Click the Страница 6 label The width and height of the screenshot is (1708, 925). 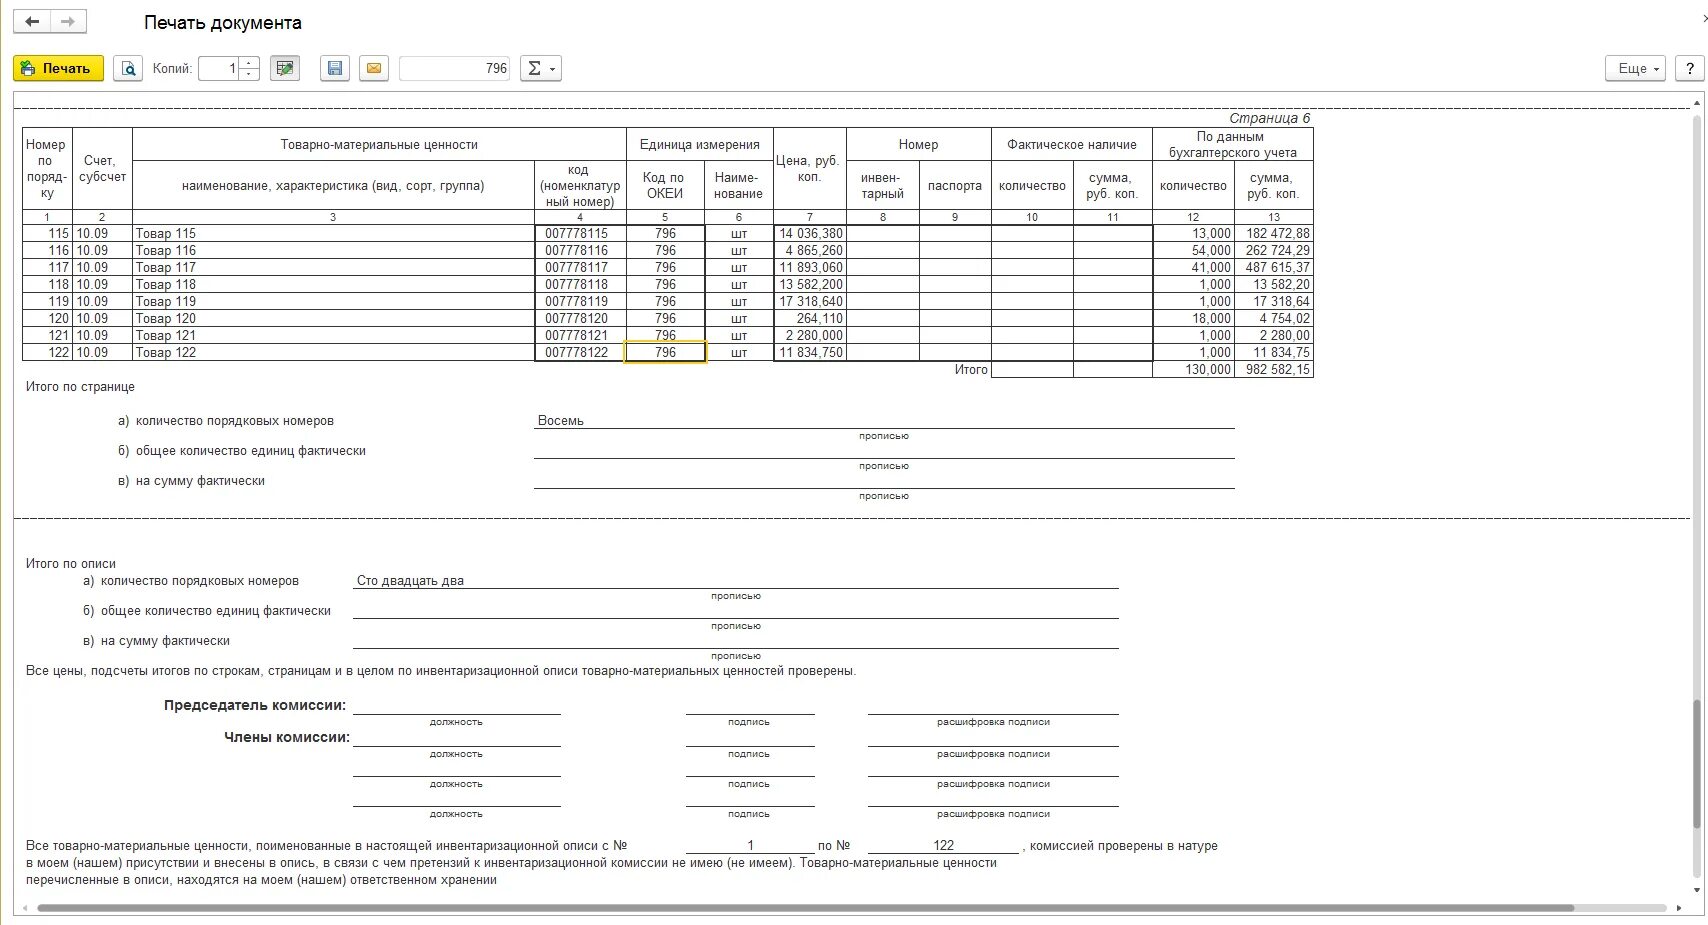1269,118
